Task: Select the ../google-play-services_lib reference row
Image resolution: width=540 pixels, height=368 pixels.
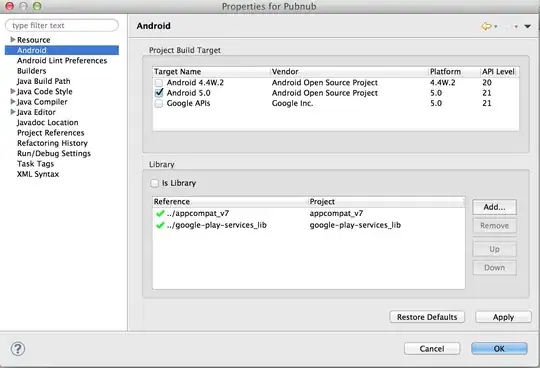Action: [x=309, y=225]
